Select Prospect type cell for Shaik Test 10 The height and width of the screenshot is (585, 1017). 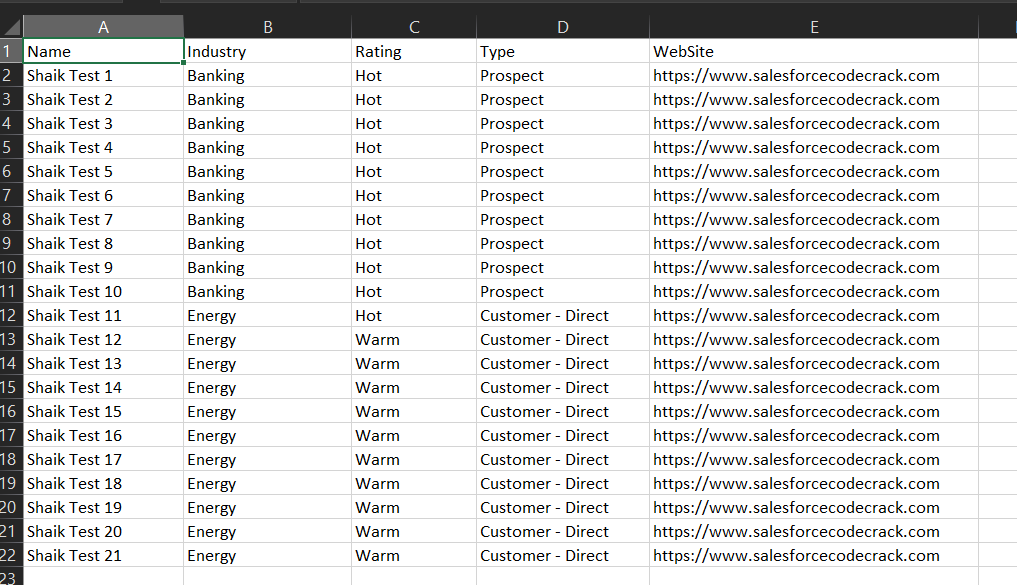pos(562,291)
